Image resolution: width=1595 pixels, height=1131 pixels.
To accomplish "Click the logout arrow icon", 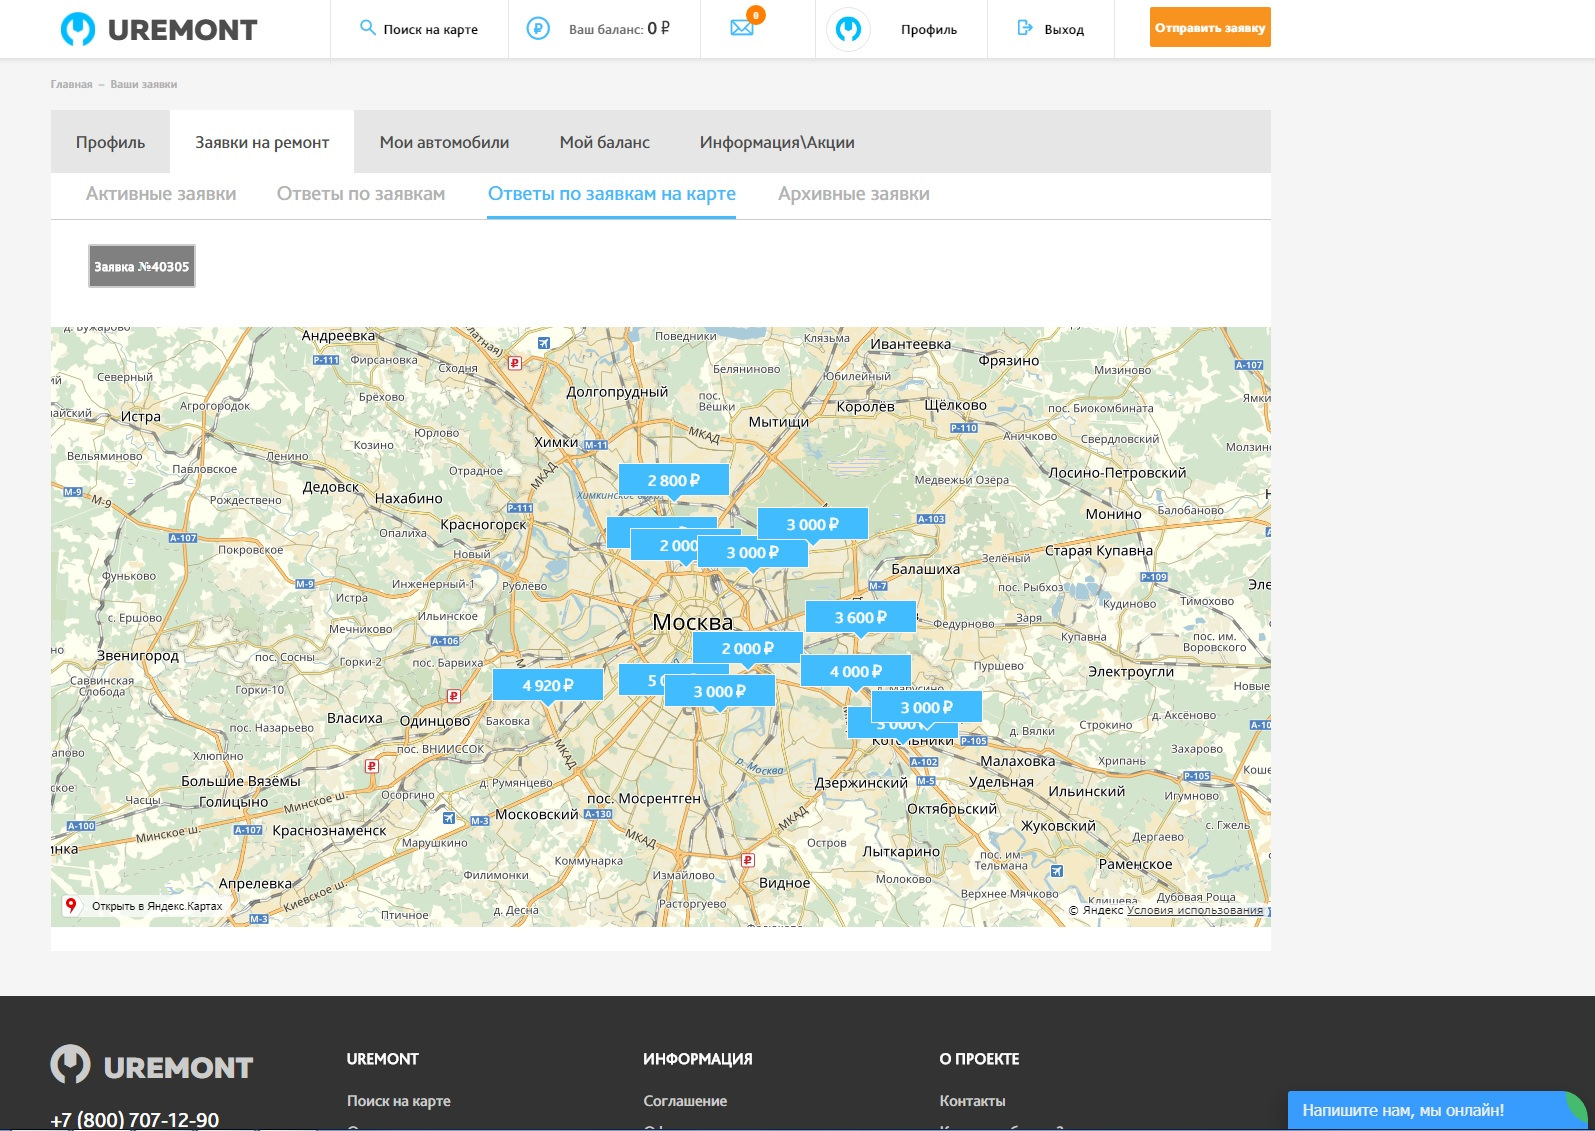I will tap(1024, 28).
